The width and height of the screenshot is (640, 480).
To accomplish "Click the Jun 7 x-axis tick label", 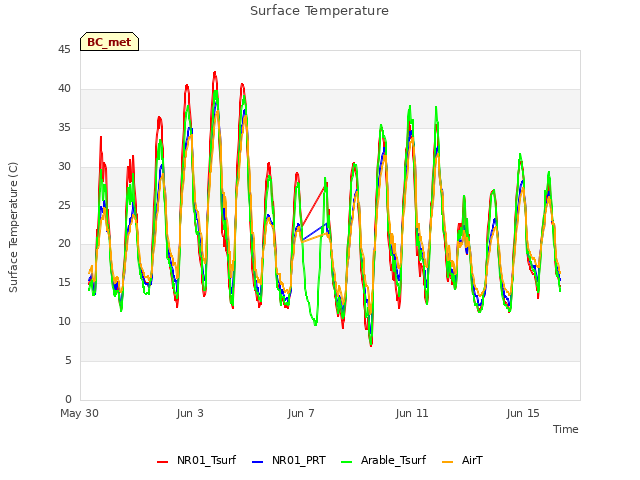I will (301, 413).
